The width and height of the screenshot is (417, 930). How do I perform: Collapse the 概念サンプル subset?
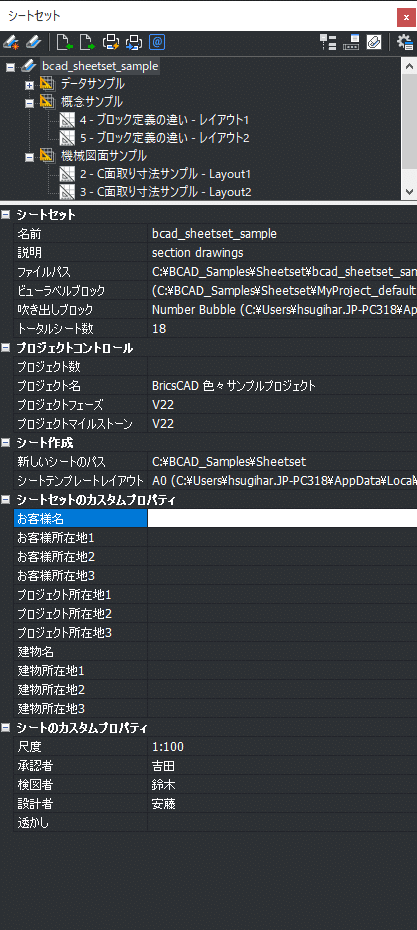30,103
